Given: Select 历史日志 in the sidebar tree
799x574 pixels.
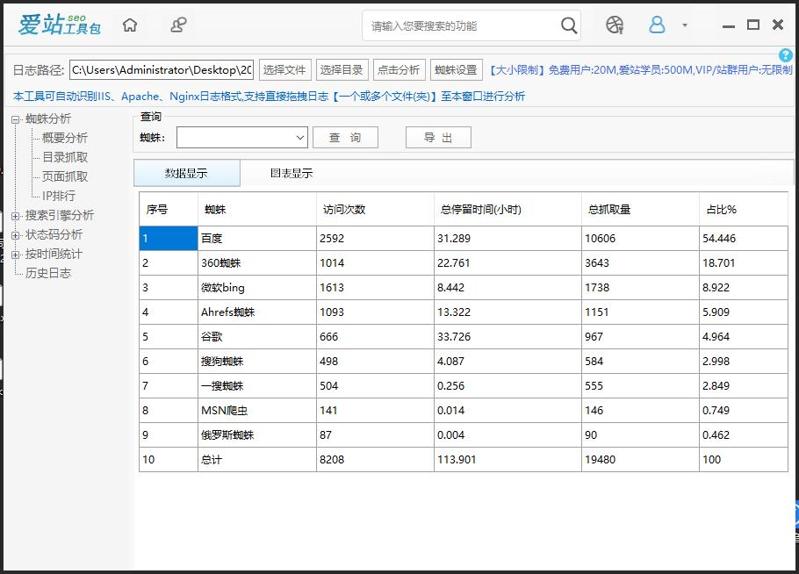Looking at the screenshot, I should click(48, 273).
